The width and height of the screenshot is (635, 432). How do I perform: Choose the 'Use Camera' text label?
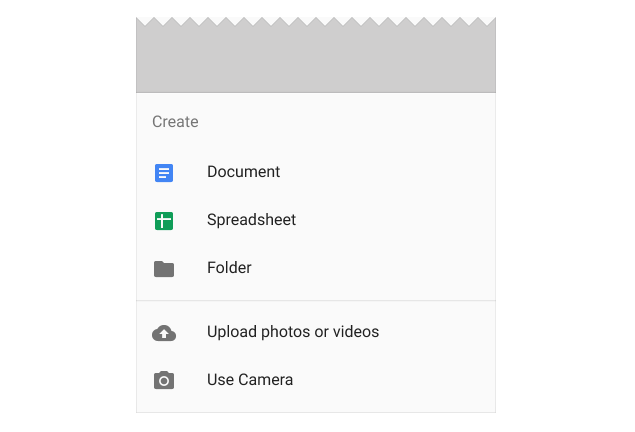250,380
